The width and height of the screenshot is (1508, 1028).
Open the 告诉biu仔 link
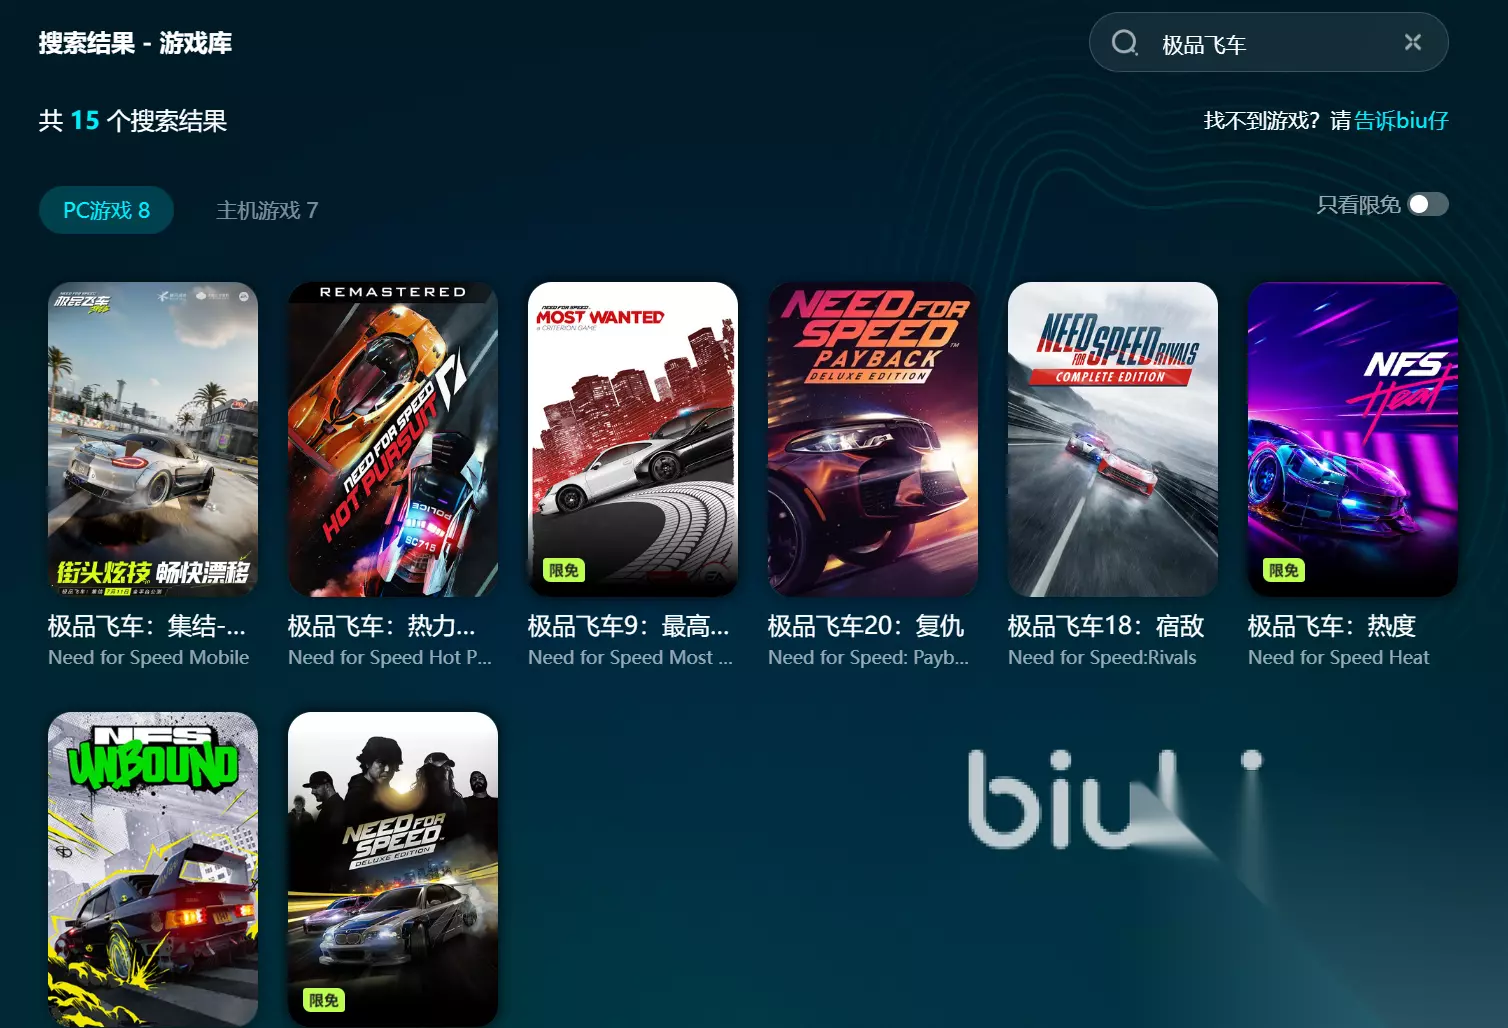click(1401, 121)
